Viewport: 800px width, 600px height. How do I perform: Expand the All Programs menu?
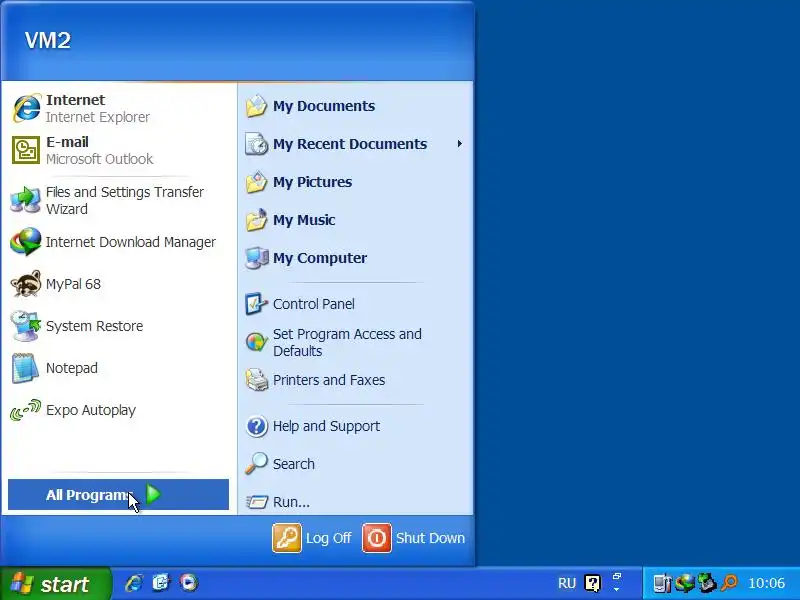point(118,494)
